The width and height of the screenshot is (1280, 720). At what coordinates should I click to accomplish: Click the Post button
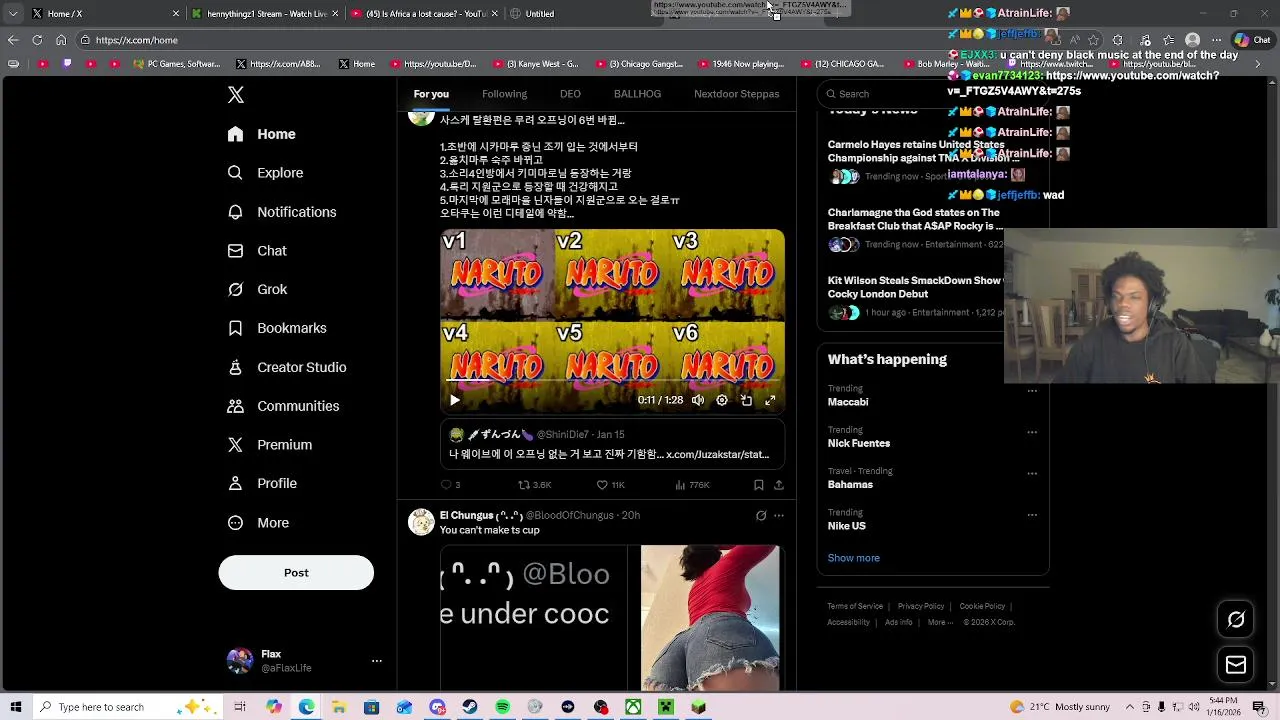point(296,573)
